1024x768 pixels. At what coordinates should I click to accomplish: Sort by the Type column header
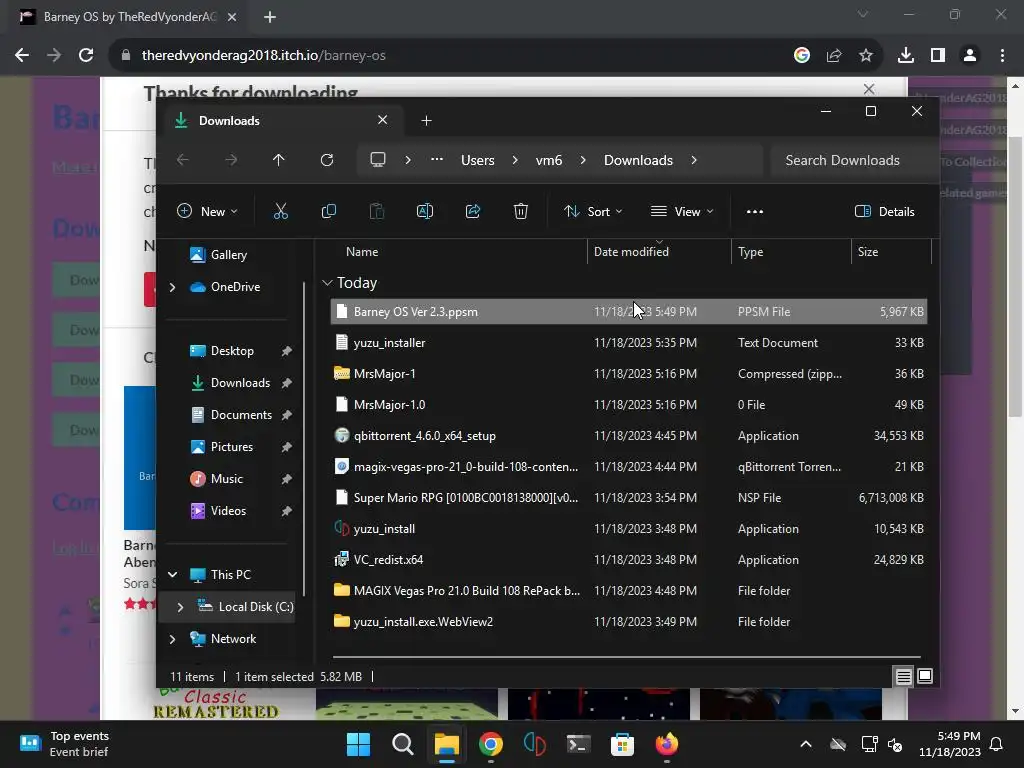(791, 251)
